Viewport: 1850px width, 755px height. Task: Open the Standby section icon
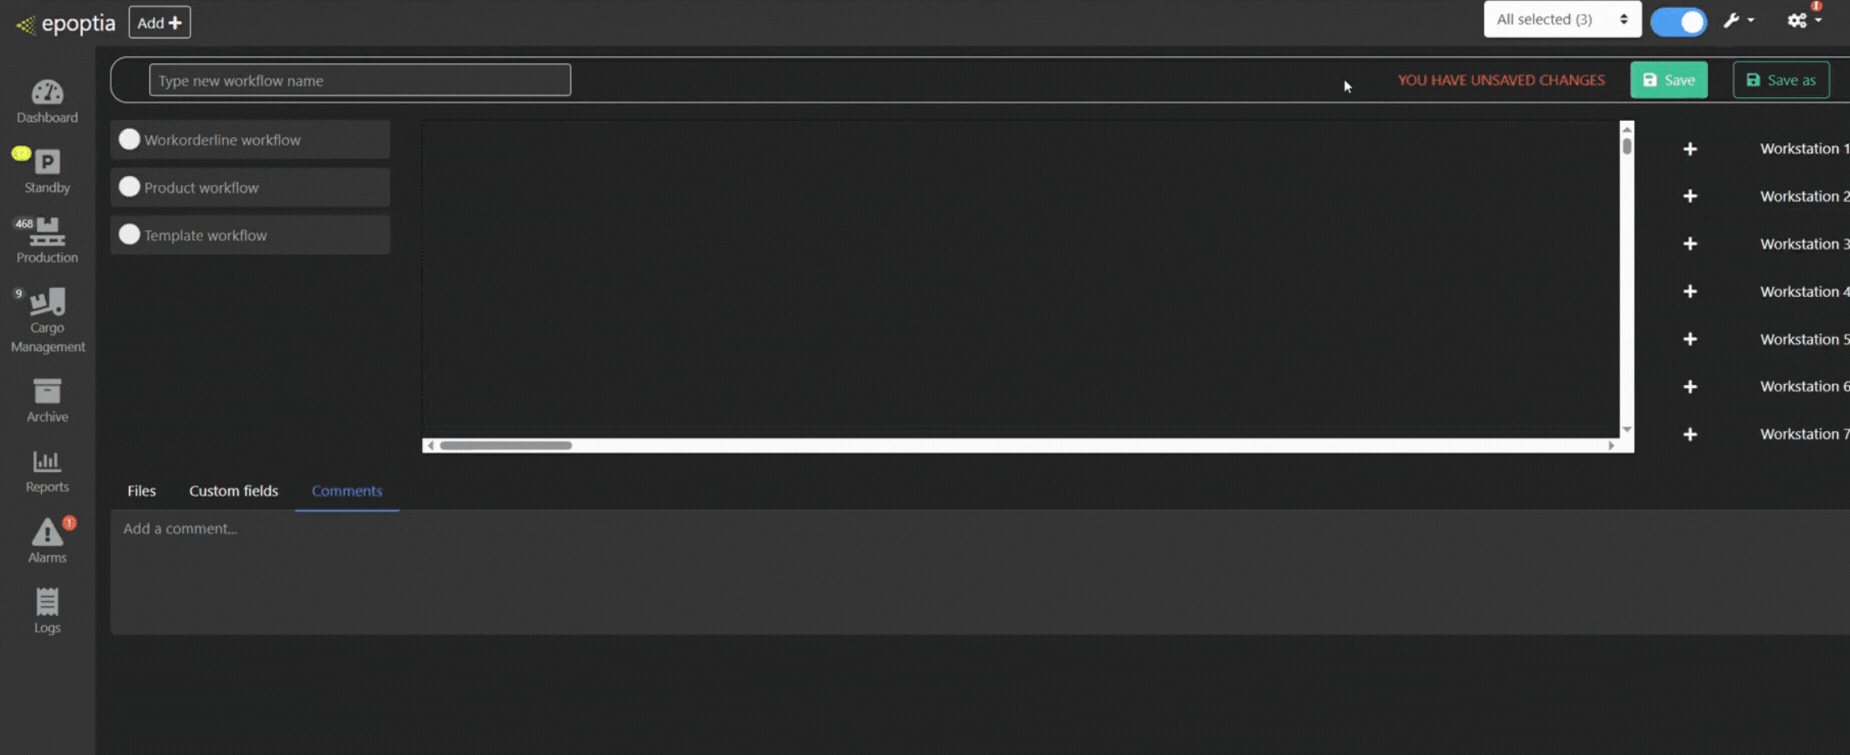(x=47, y=162)
